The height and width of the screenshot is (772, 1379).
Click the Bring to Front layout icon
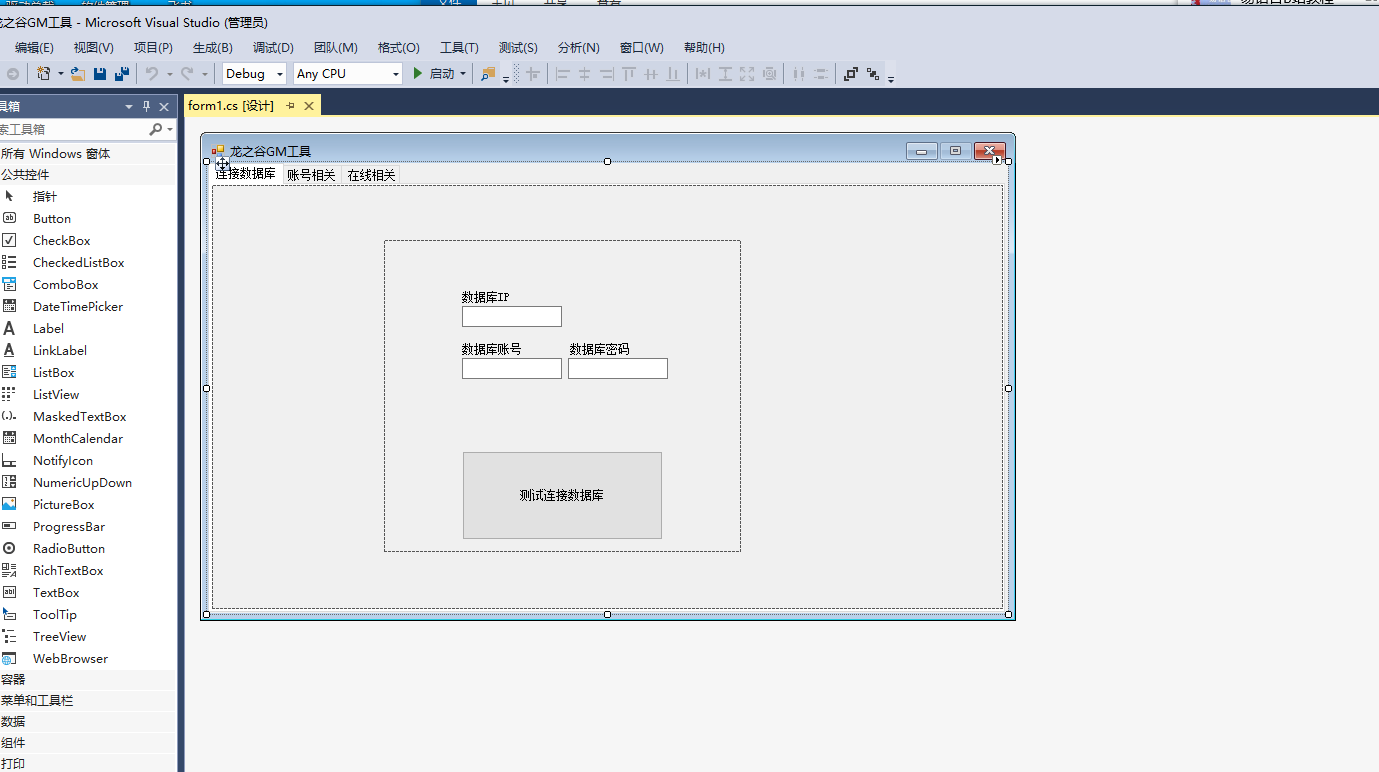pos(851,73)
